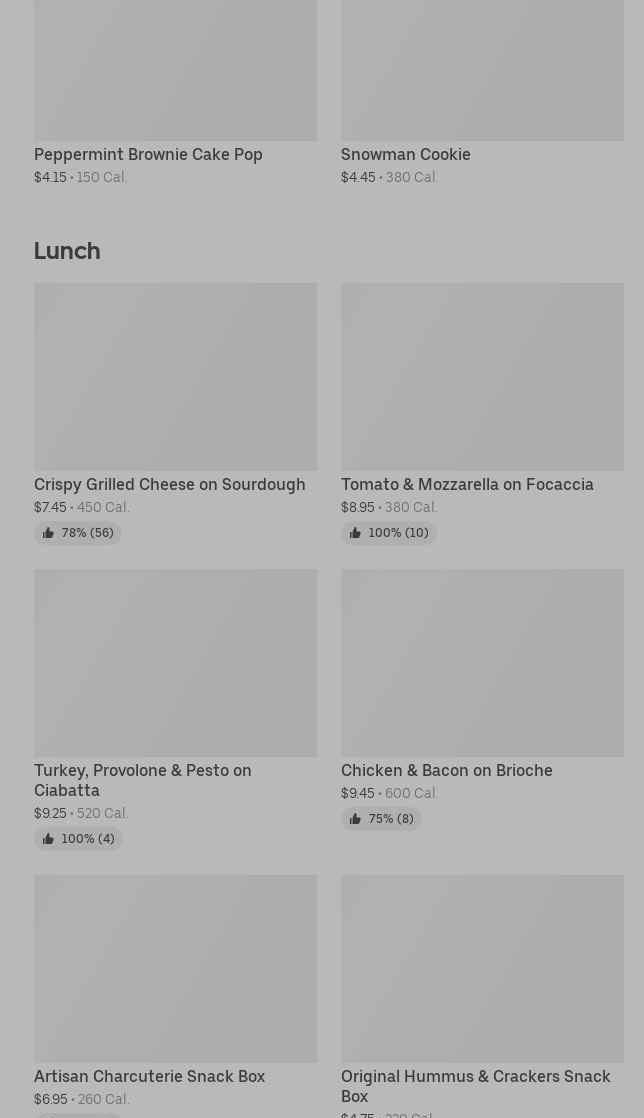Click Artisan Charcuterie Snack Box title
The image size is (644, 1118).
150,1077
